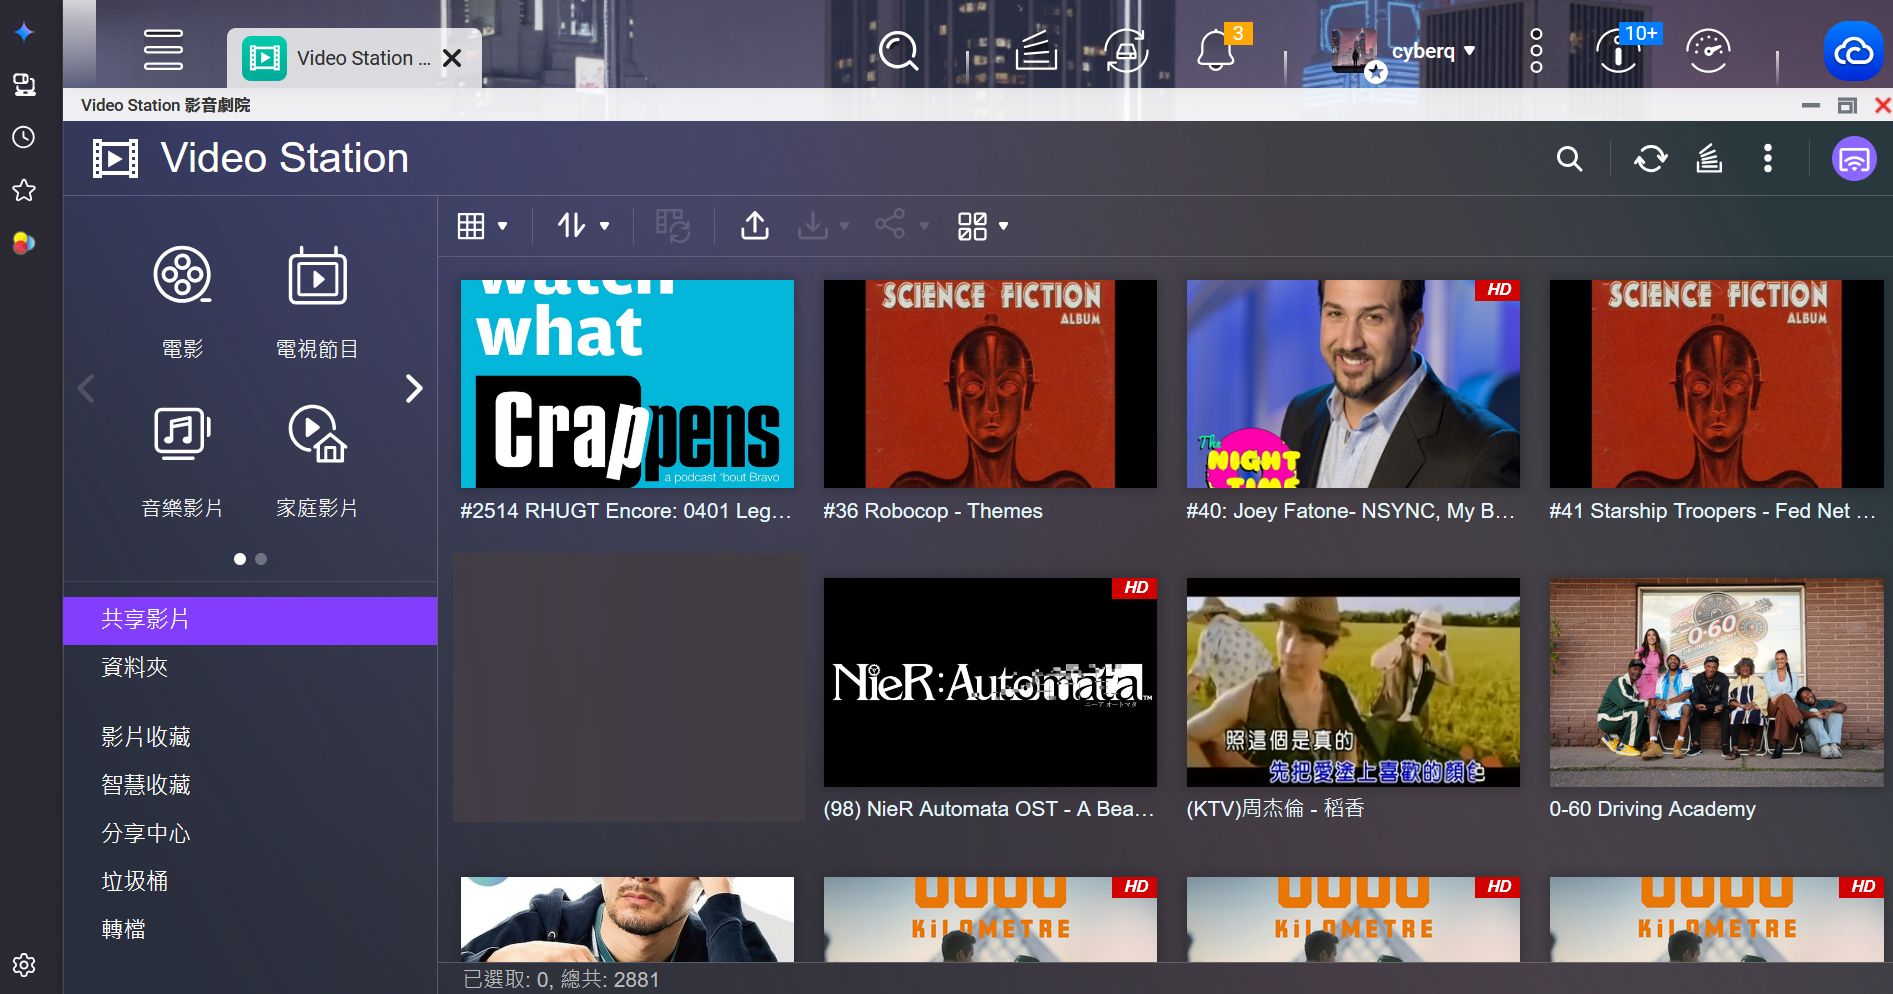Click the '0-60 Driving Academy' title text

[1652, 809]
